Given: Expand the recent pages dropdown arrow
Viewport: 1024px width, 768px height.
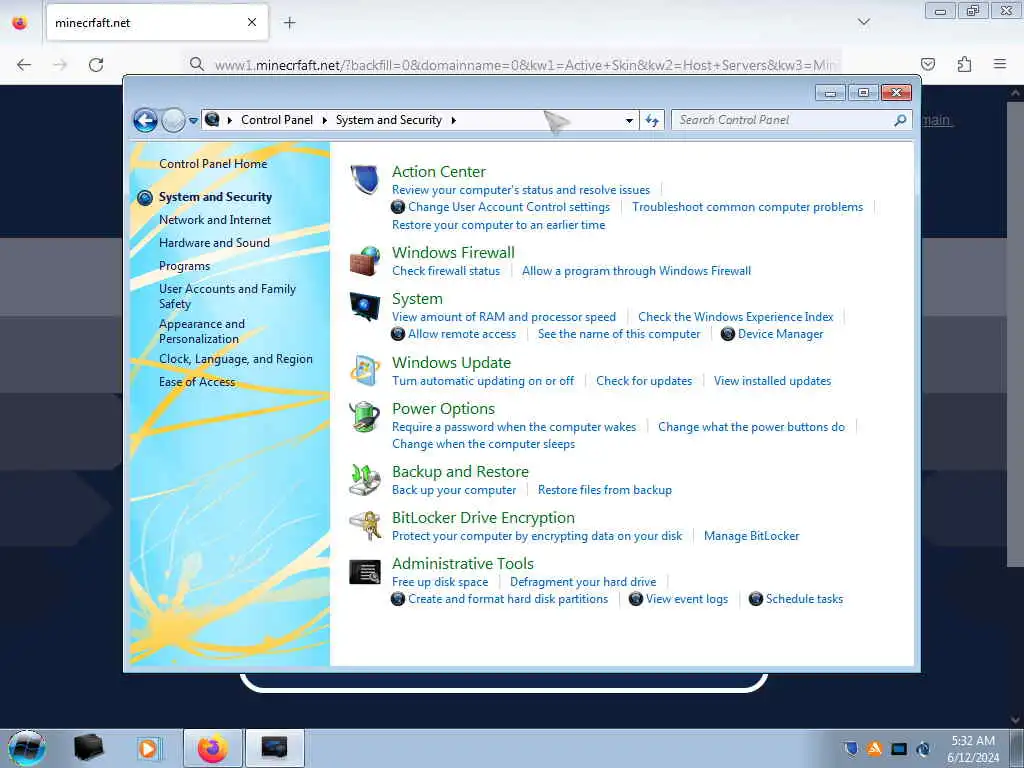Looking at the screenshot, I should 193,121.
